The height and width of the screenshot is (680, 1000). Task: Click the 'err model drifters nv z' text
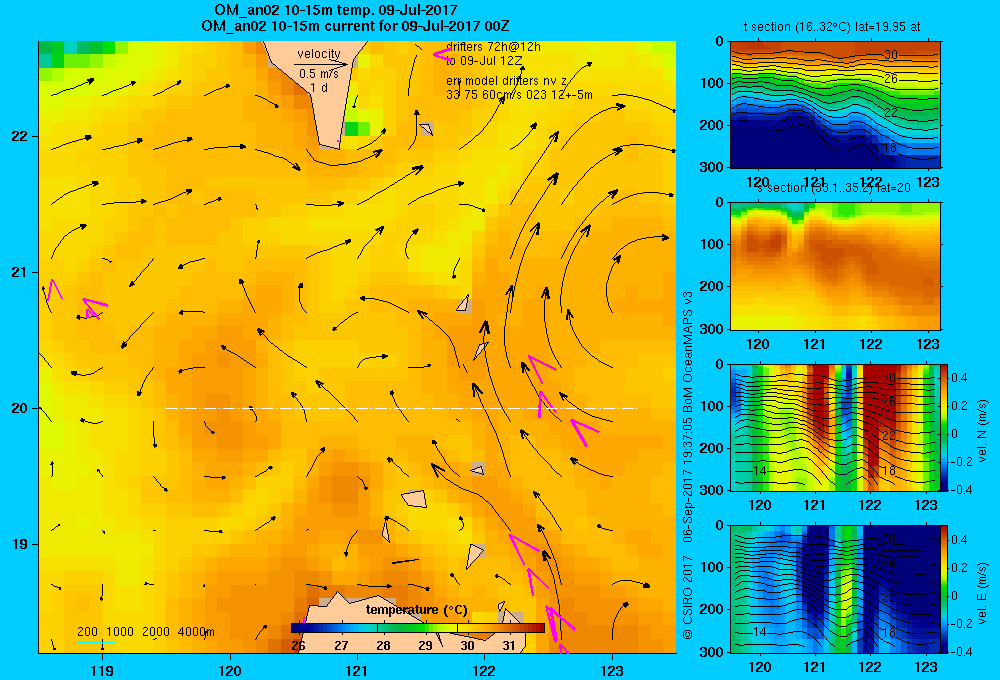(x=506, y=81)
